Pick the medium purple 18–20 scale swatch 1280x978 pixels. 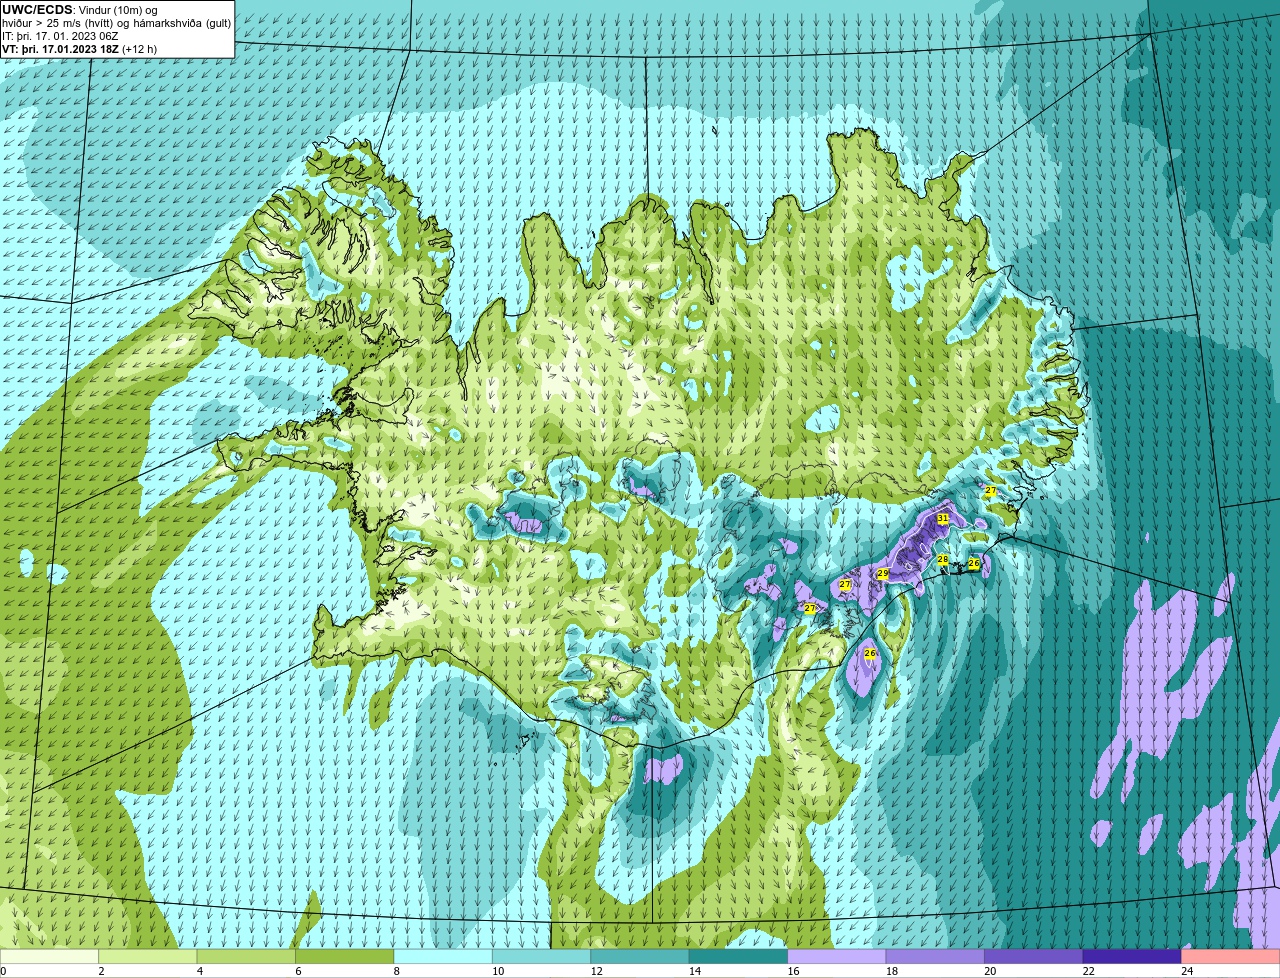click(936, 957)
